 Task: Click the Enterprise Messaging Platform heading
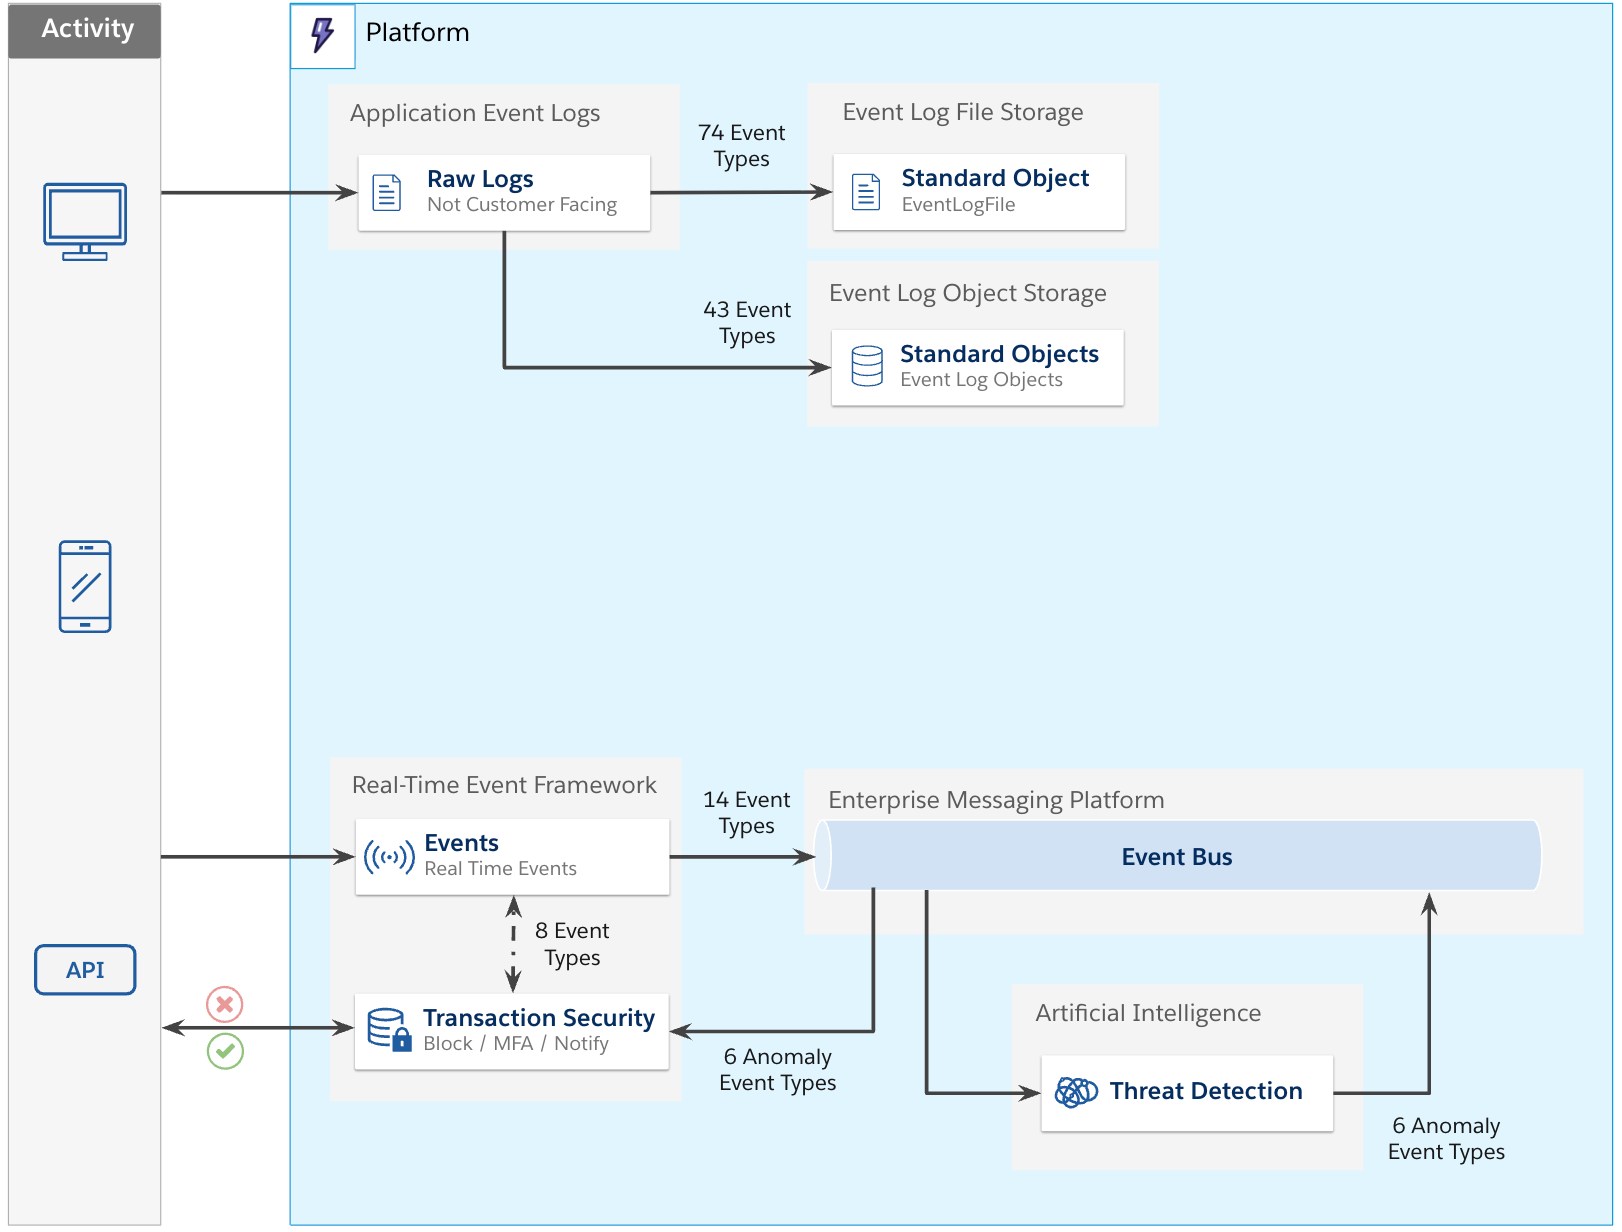(996, 800)
